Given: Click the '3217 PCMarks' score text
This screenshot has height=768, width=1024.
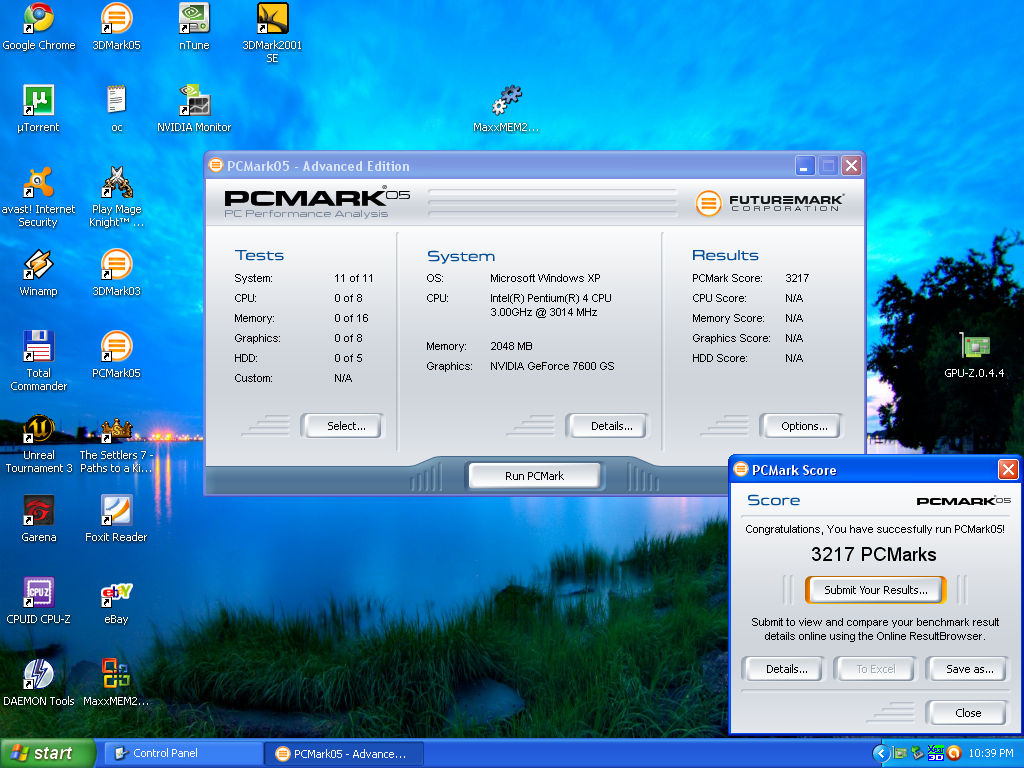Looking at the screenshot, I should [x=873, y=554].
